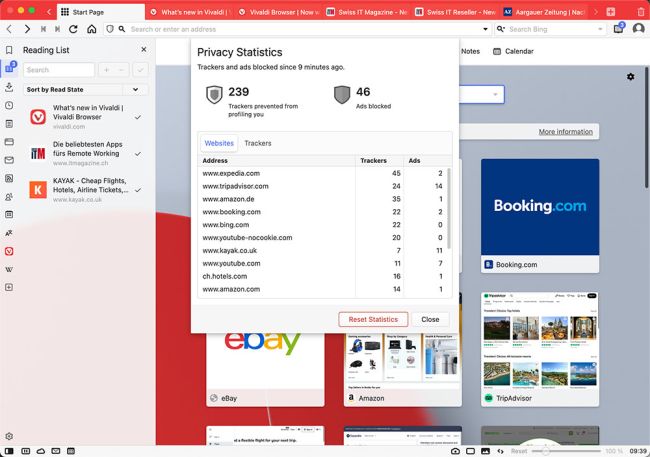Select the www.tripadvisor.com row
Viewport: 650px width, 457px height.
coord(323,186)
